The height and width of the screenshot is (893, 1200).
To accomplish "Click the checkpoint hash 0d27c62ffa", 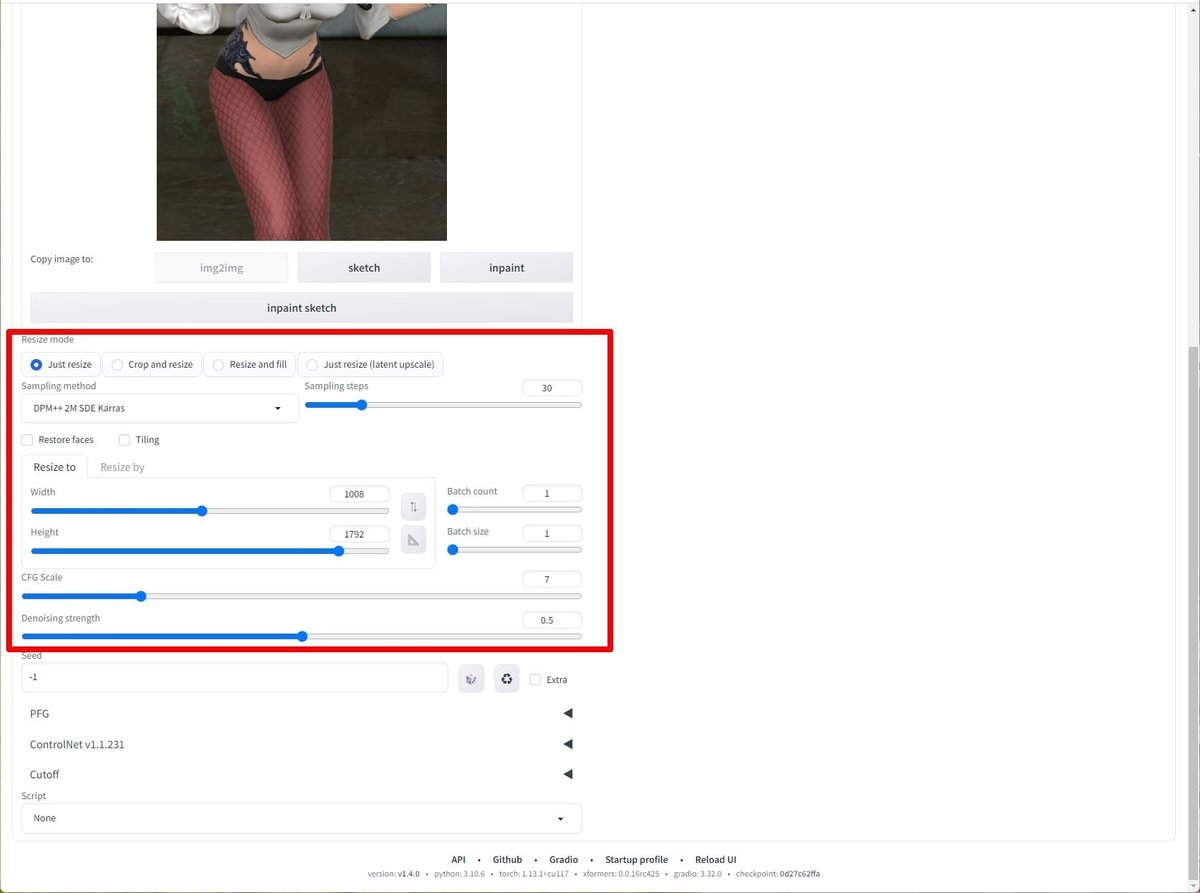I will pyautogui.click(x=800, y=874).
